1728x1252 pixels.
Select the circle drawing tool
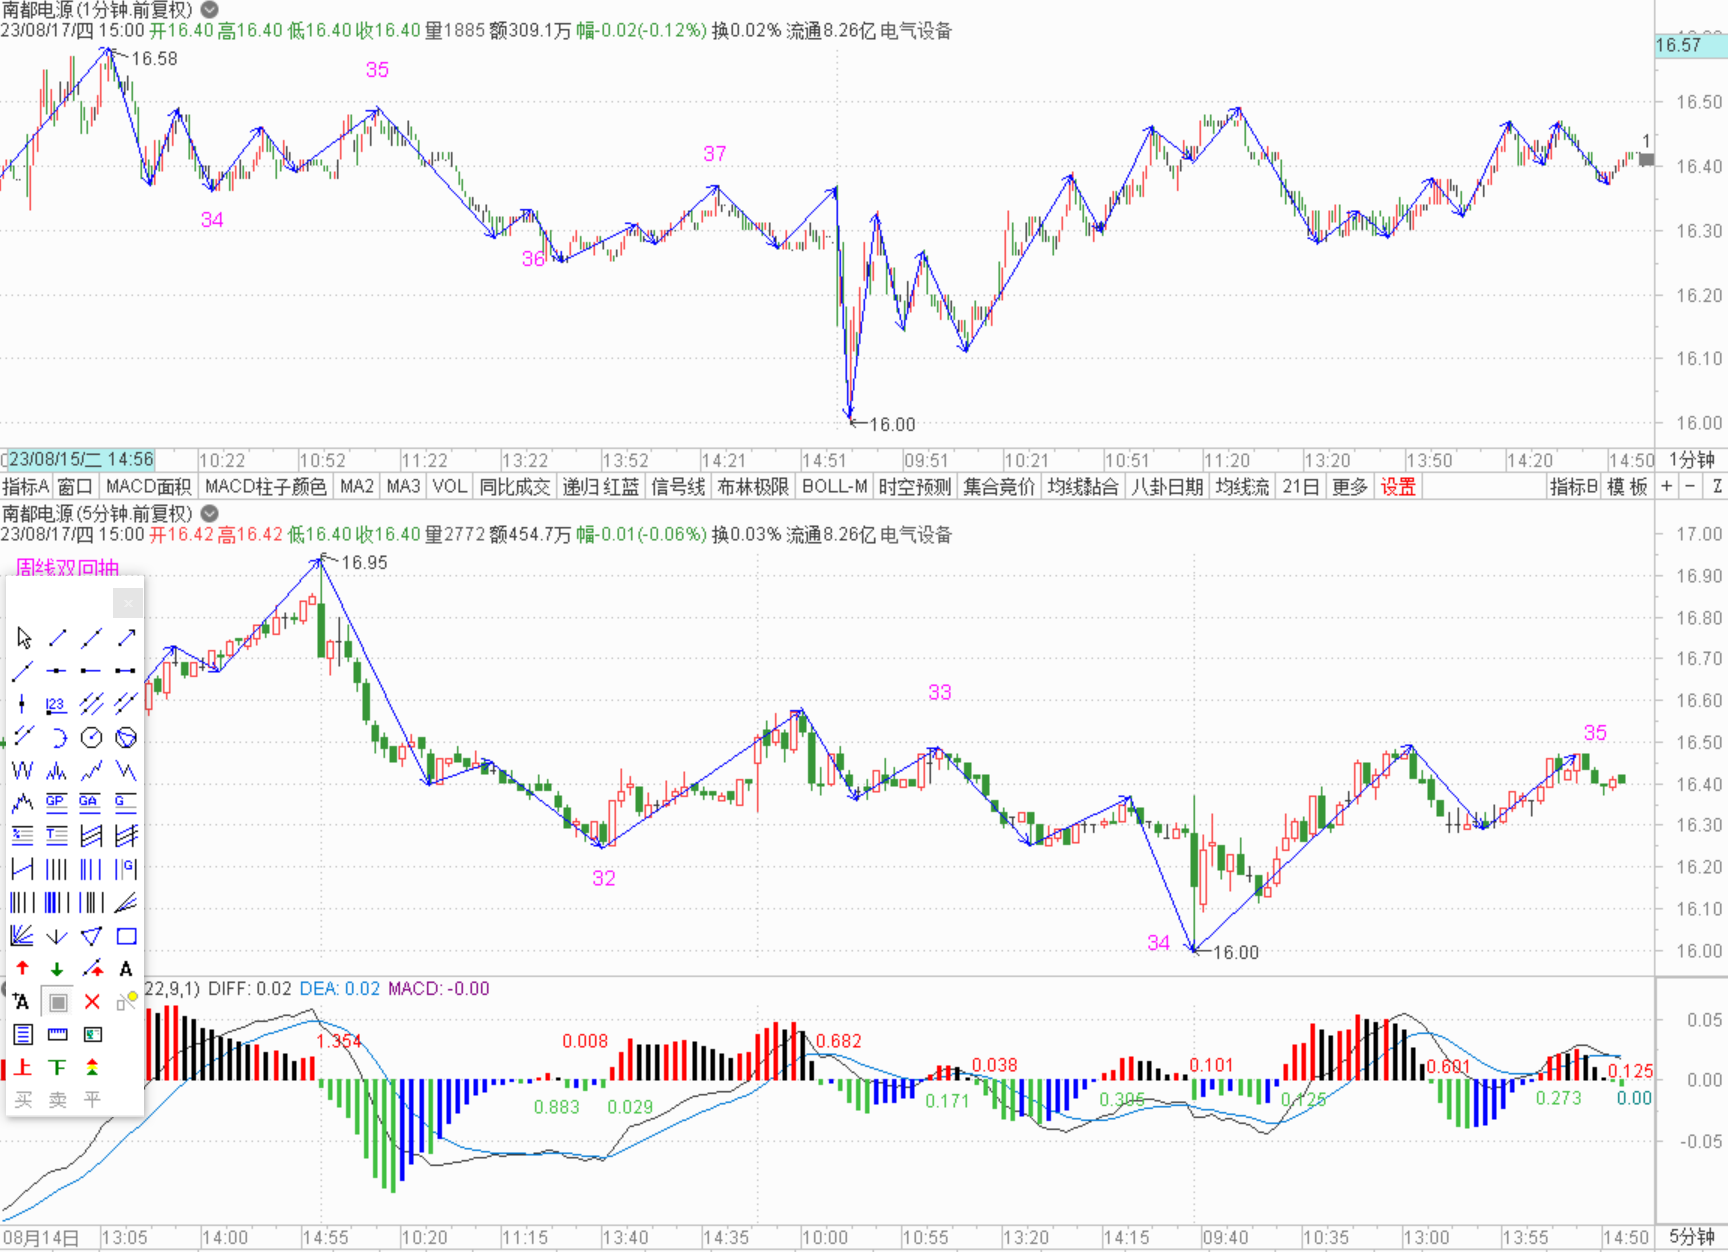click(91, 738)
